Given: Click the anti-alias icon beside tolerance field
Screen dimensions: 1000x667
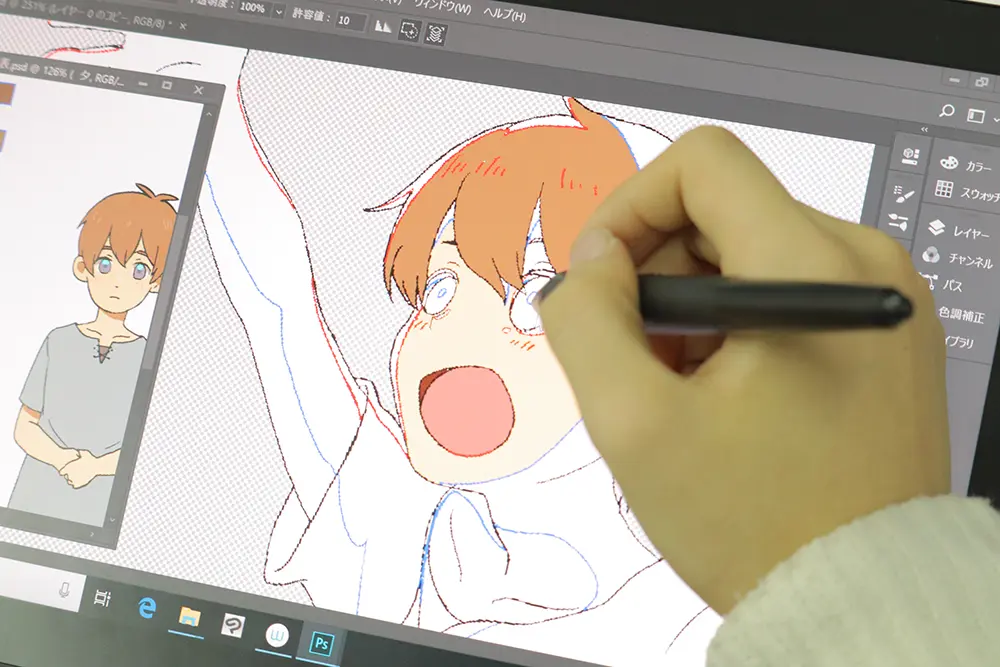Looking at the screenshot, I should 383,26.
